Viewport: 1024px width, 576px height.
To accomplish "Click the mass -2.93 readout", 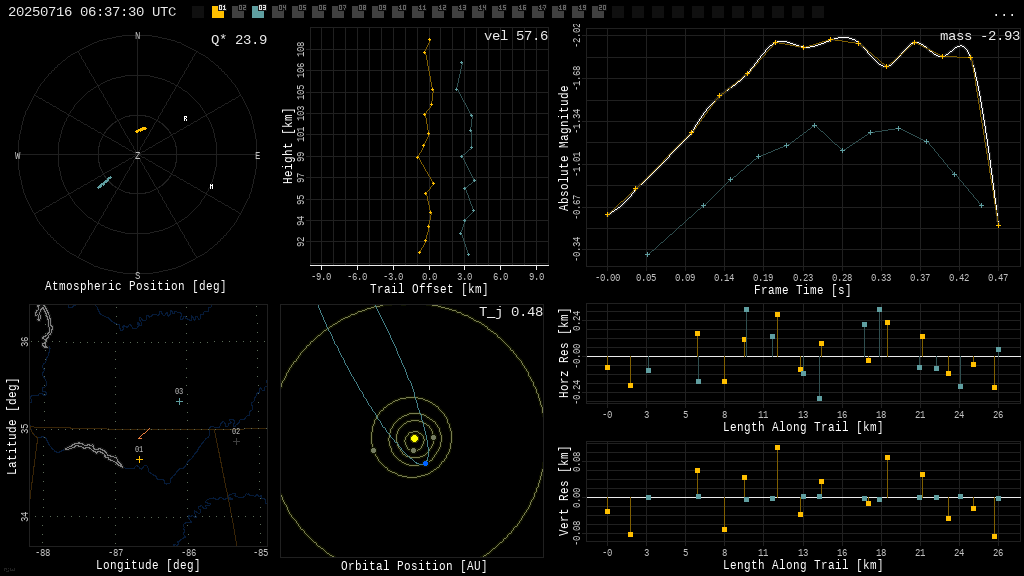I will 979,36.
